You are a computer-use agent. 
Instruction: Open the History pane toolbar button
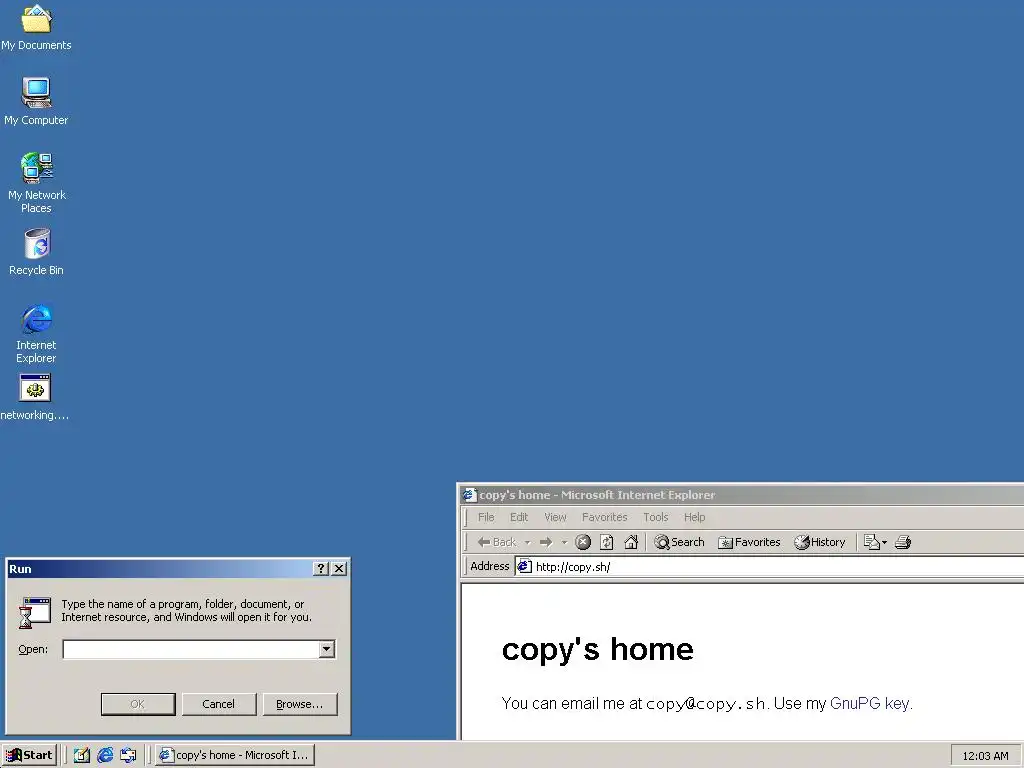(820, 542)
